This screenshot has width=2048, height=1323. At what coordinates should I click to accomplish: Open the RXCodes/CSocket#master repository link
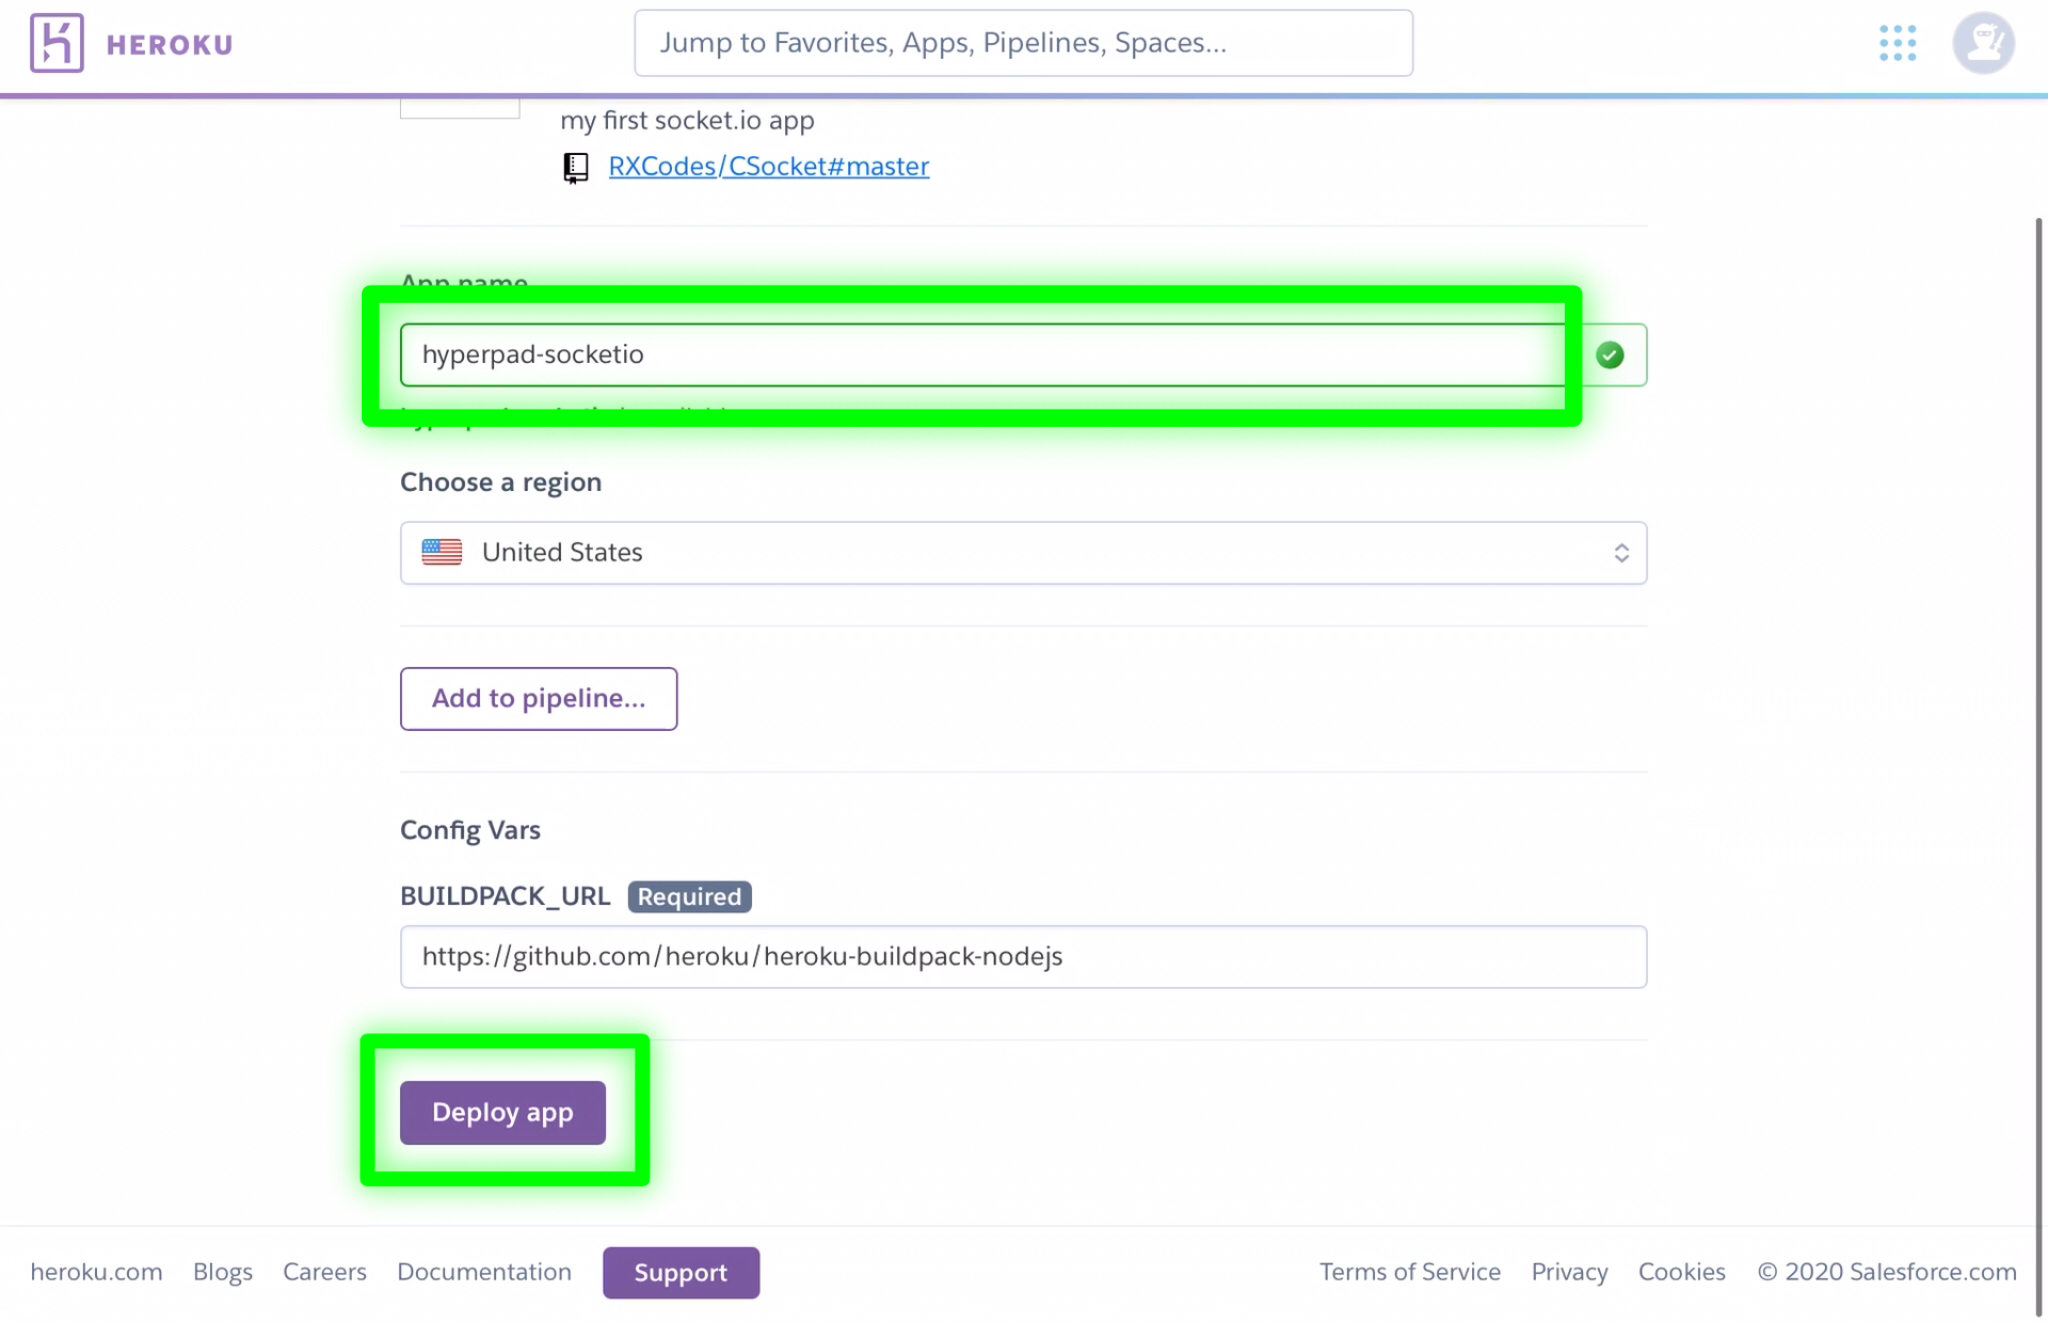pyautogui.click(x=768, y=166)
